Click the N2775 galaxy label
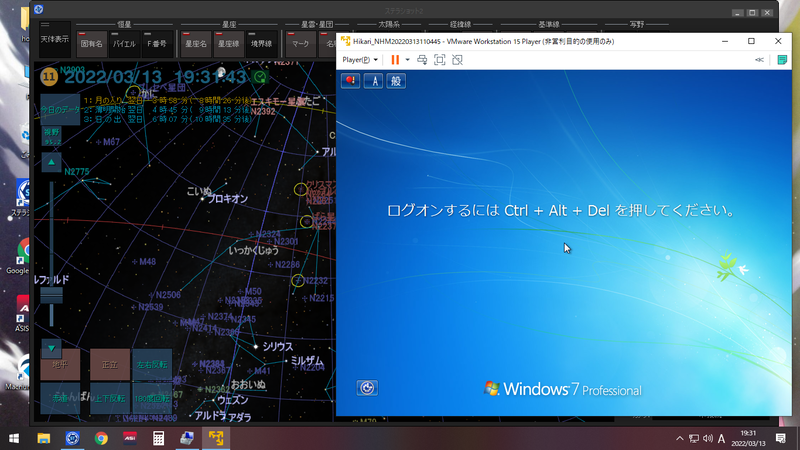This screenshot has height=450, width=800. pyautogui.click(x=77, y=172)
